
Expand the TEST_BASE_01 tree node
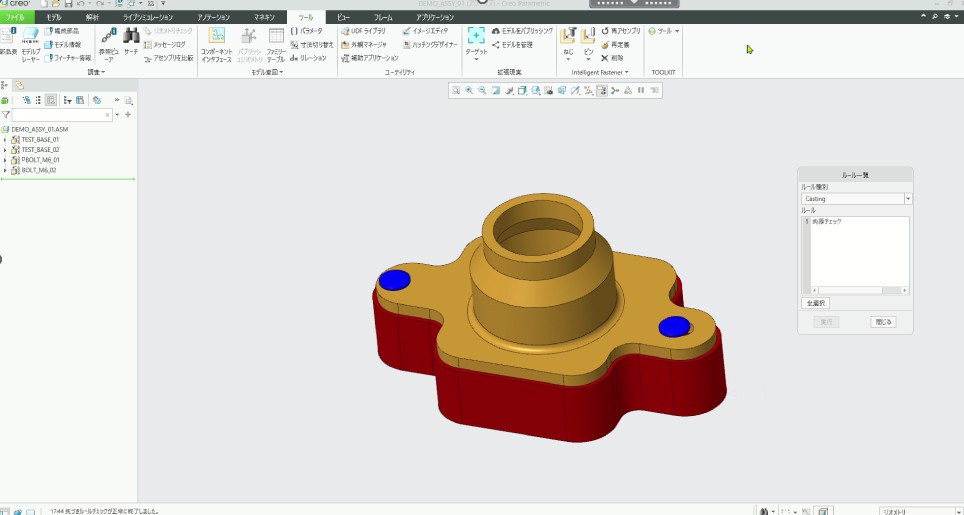[5, 140]
